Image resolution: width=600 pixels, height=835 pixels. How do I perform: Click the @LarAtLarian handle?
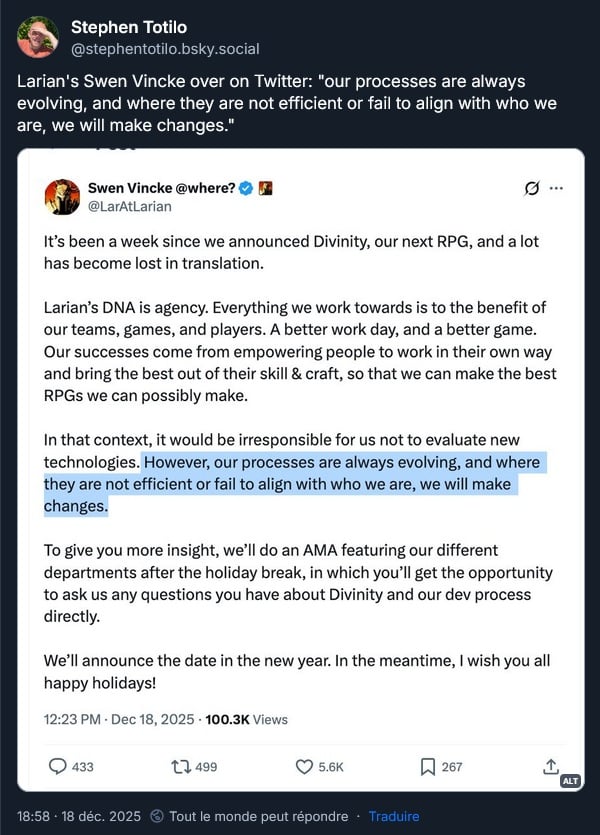(x=129, y=206)
